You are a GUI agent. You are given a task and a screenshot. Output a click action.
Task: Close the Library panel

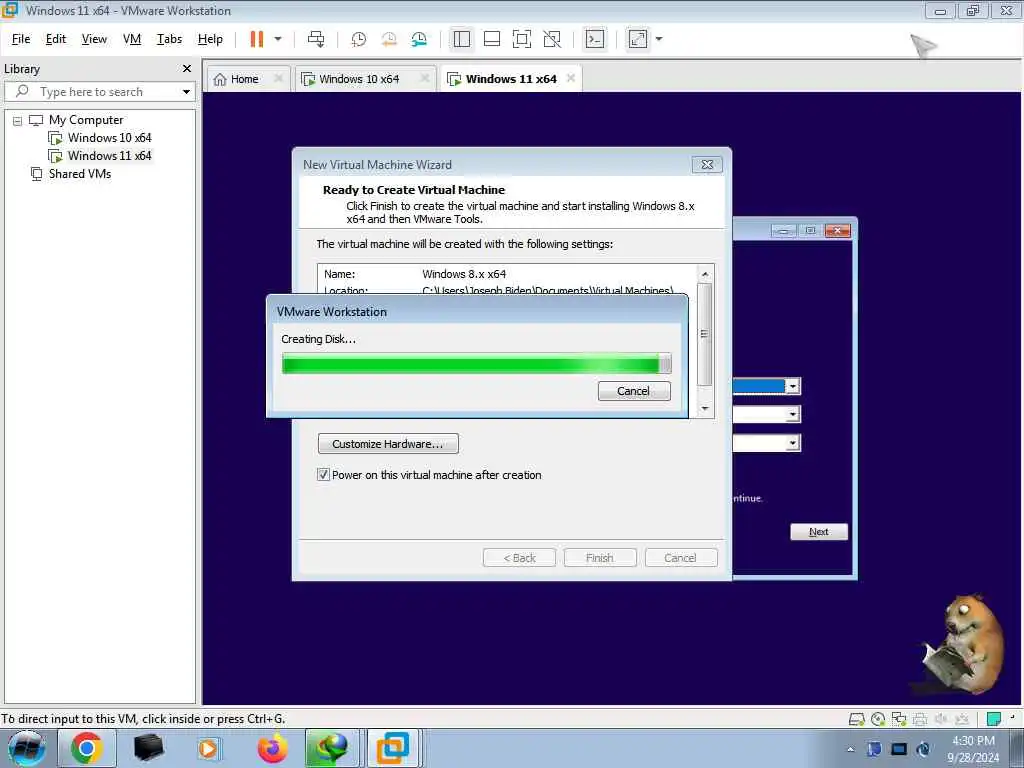pyautogui.click(x=187, y=69)
